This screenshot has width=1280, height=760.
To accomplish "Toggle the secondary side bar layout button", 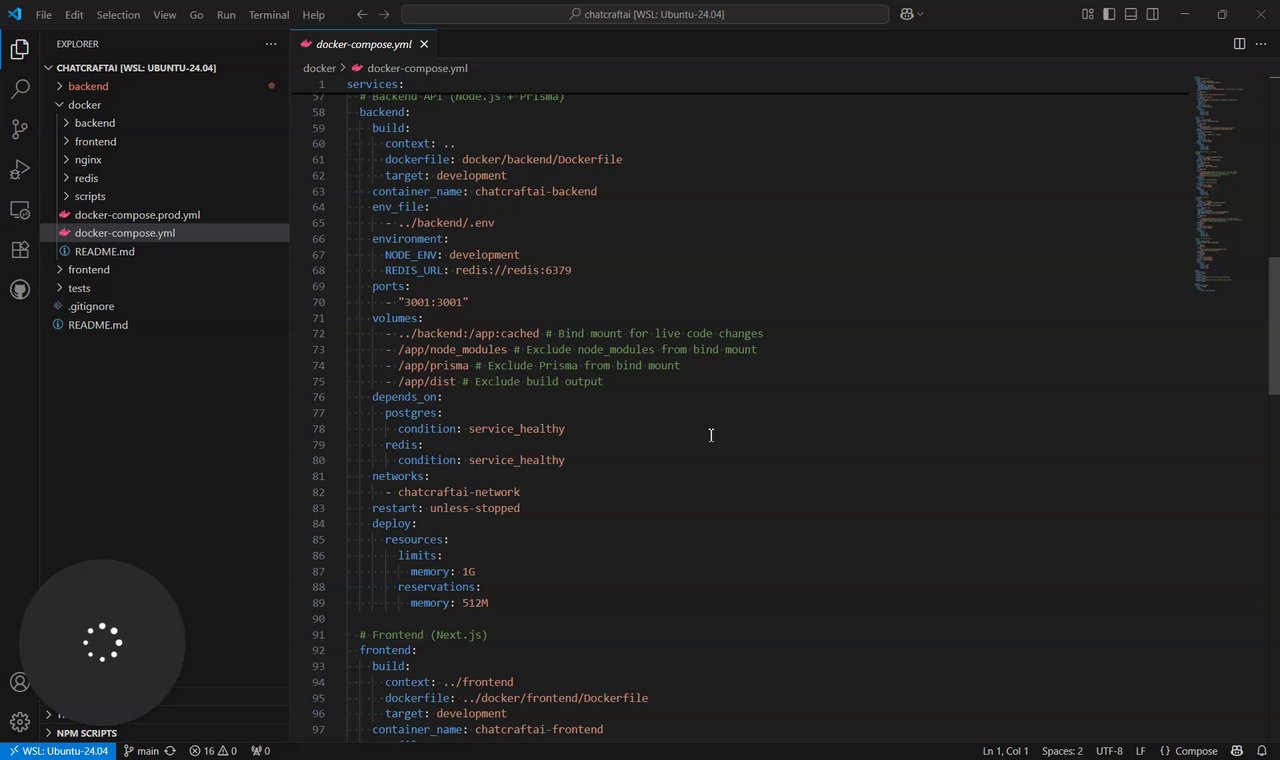I will point(1153,14).
